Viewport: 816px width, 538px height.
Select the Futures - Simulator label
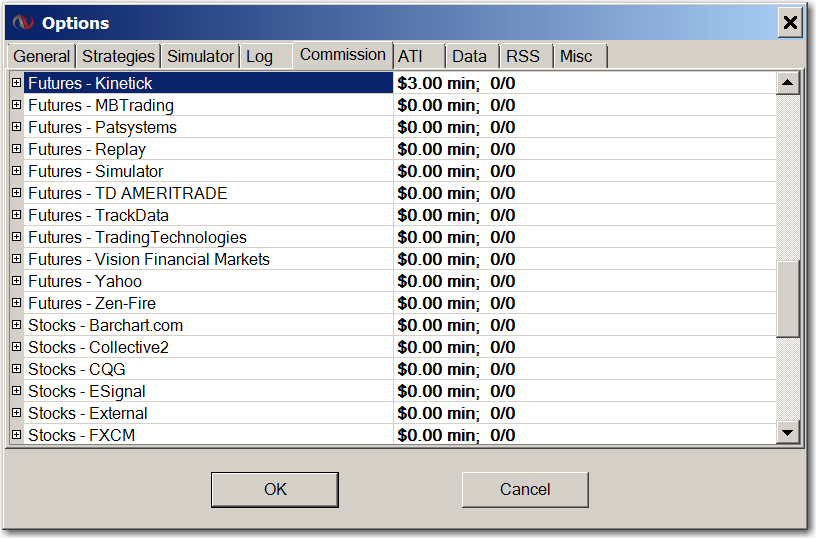click(96, 171)
